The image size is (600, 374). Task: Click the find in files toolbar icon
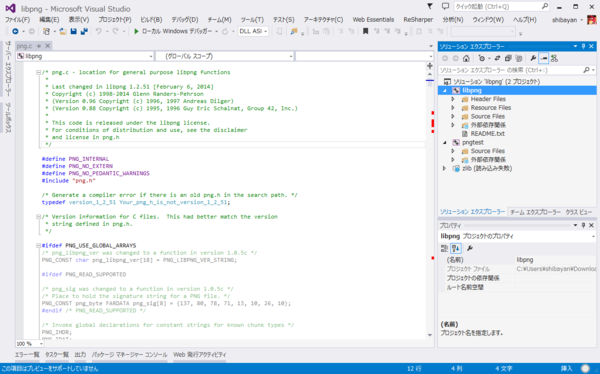pyautogui.click(x=294, y=31)
